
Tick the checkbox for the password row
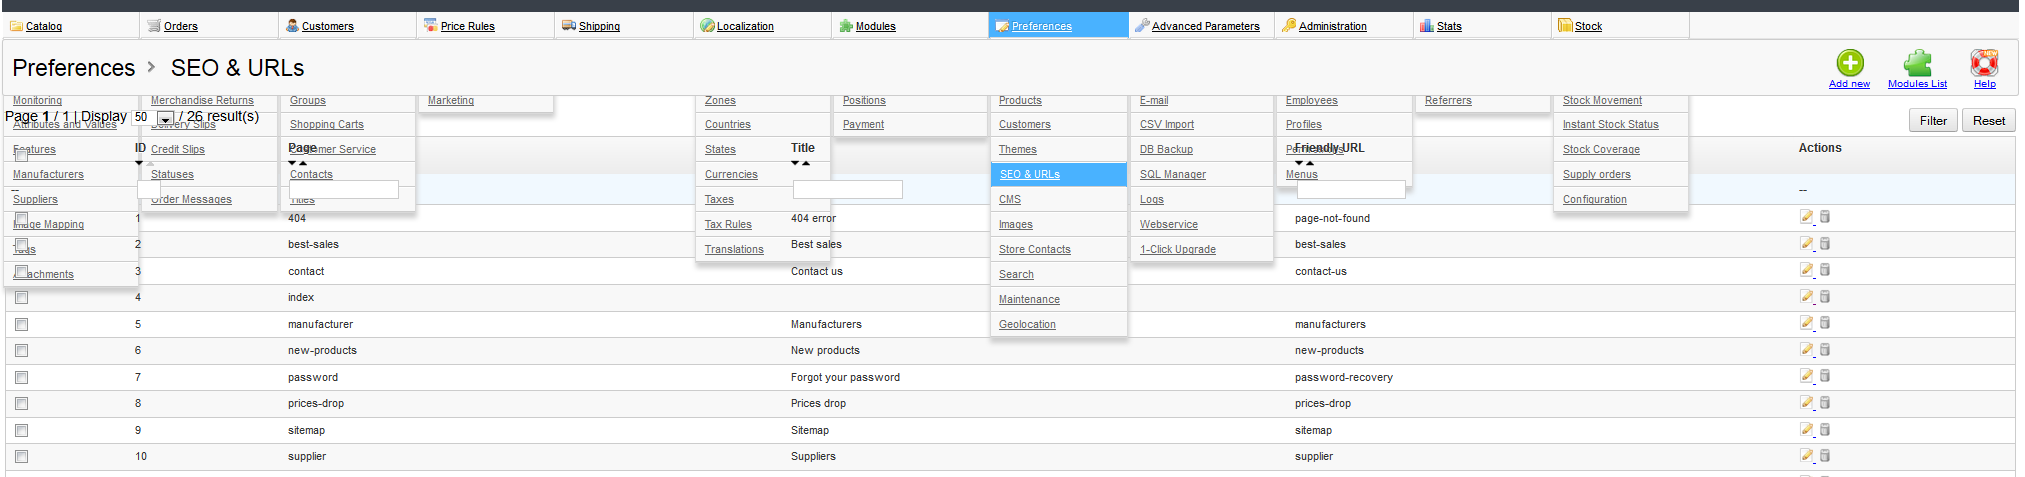pyautogui.click(x=22, y=377)
